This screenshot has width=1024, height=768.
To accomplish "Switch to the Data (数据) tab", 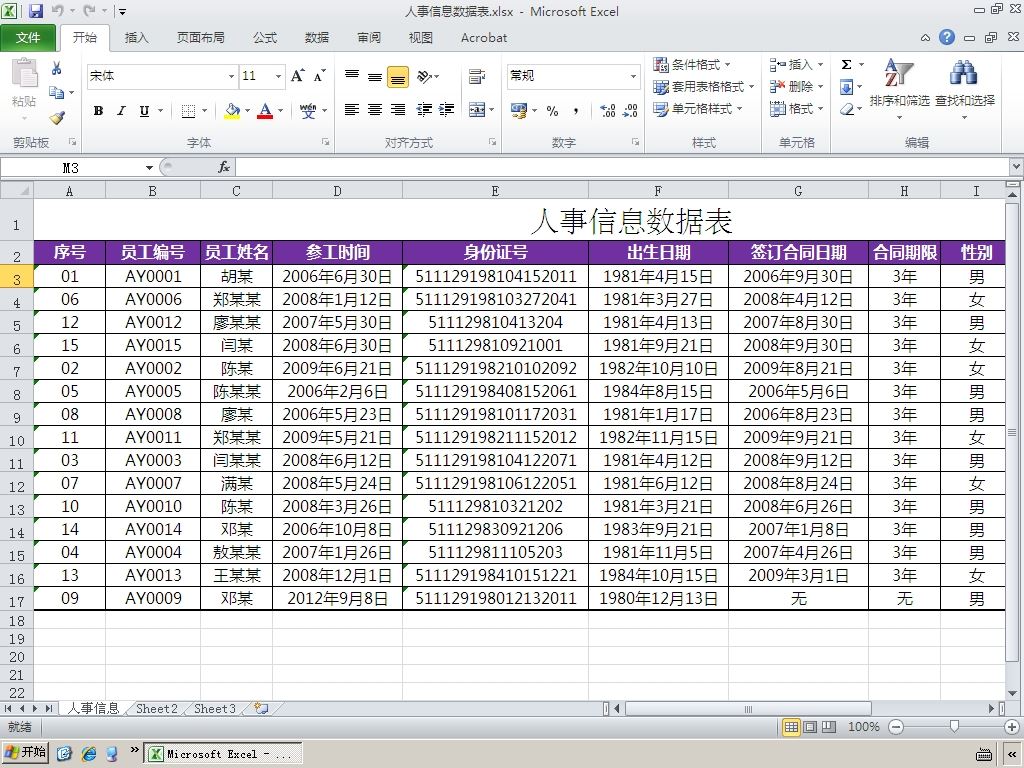I will coord(317,38).
